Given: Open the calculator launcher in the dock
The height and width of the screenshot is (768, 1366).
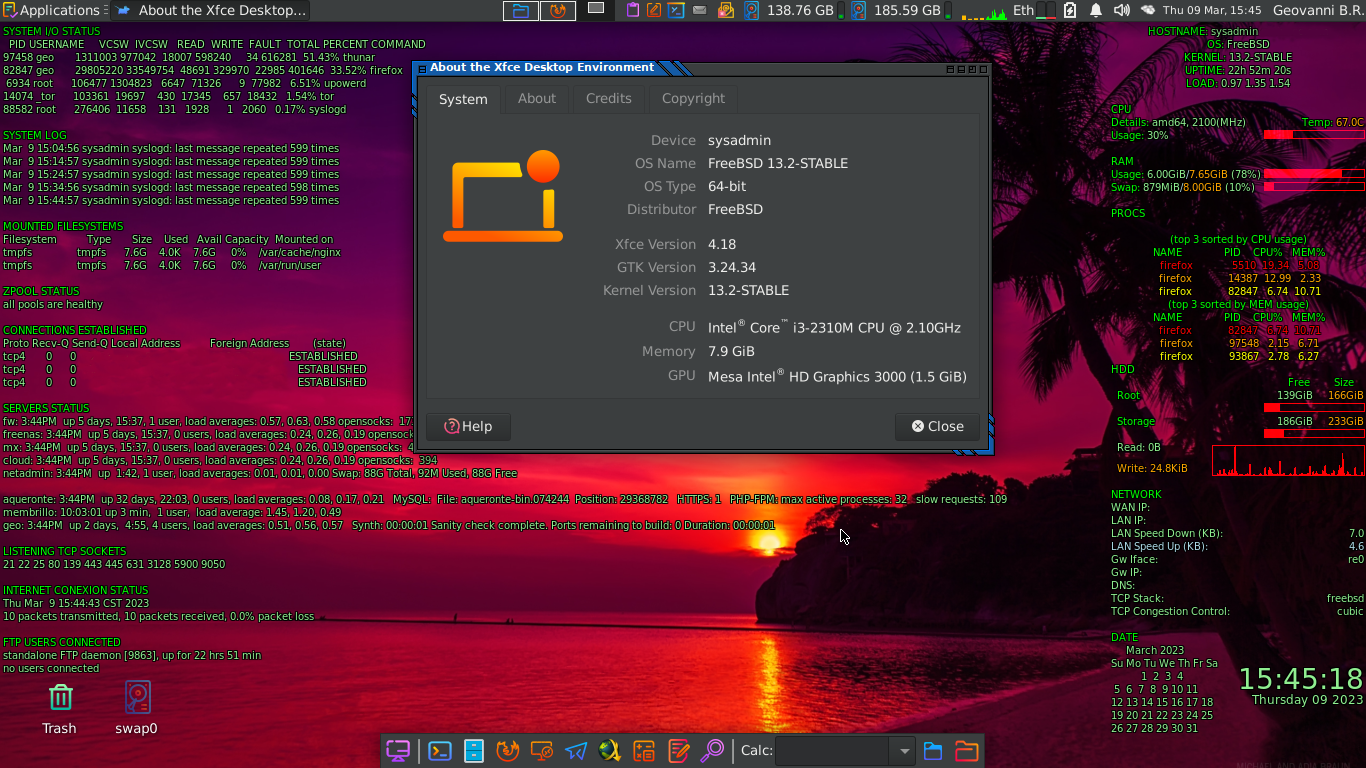Looking at the screenshot, I should pyautogui.click(x=644, y=751).
